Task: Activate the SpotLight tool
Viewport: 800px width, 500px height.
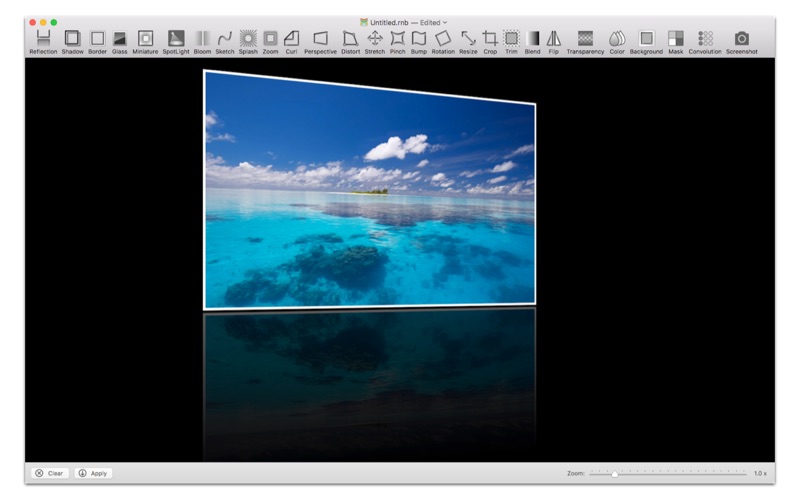Action: pyautogui.click(x=176, y=42)
